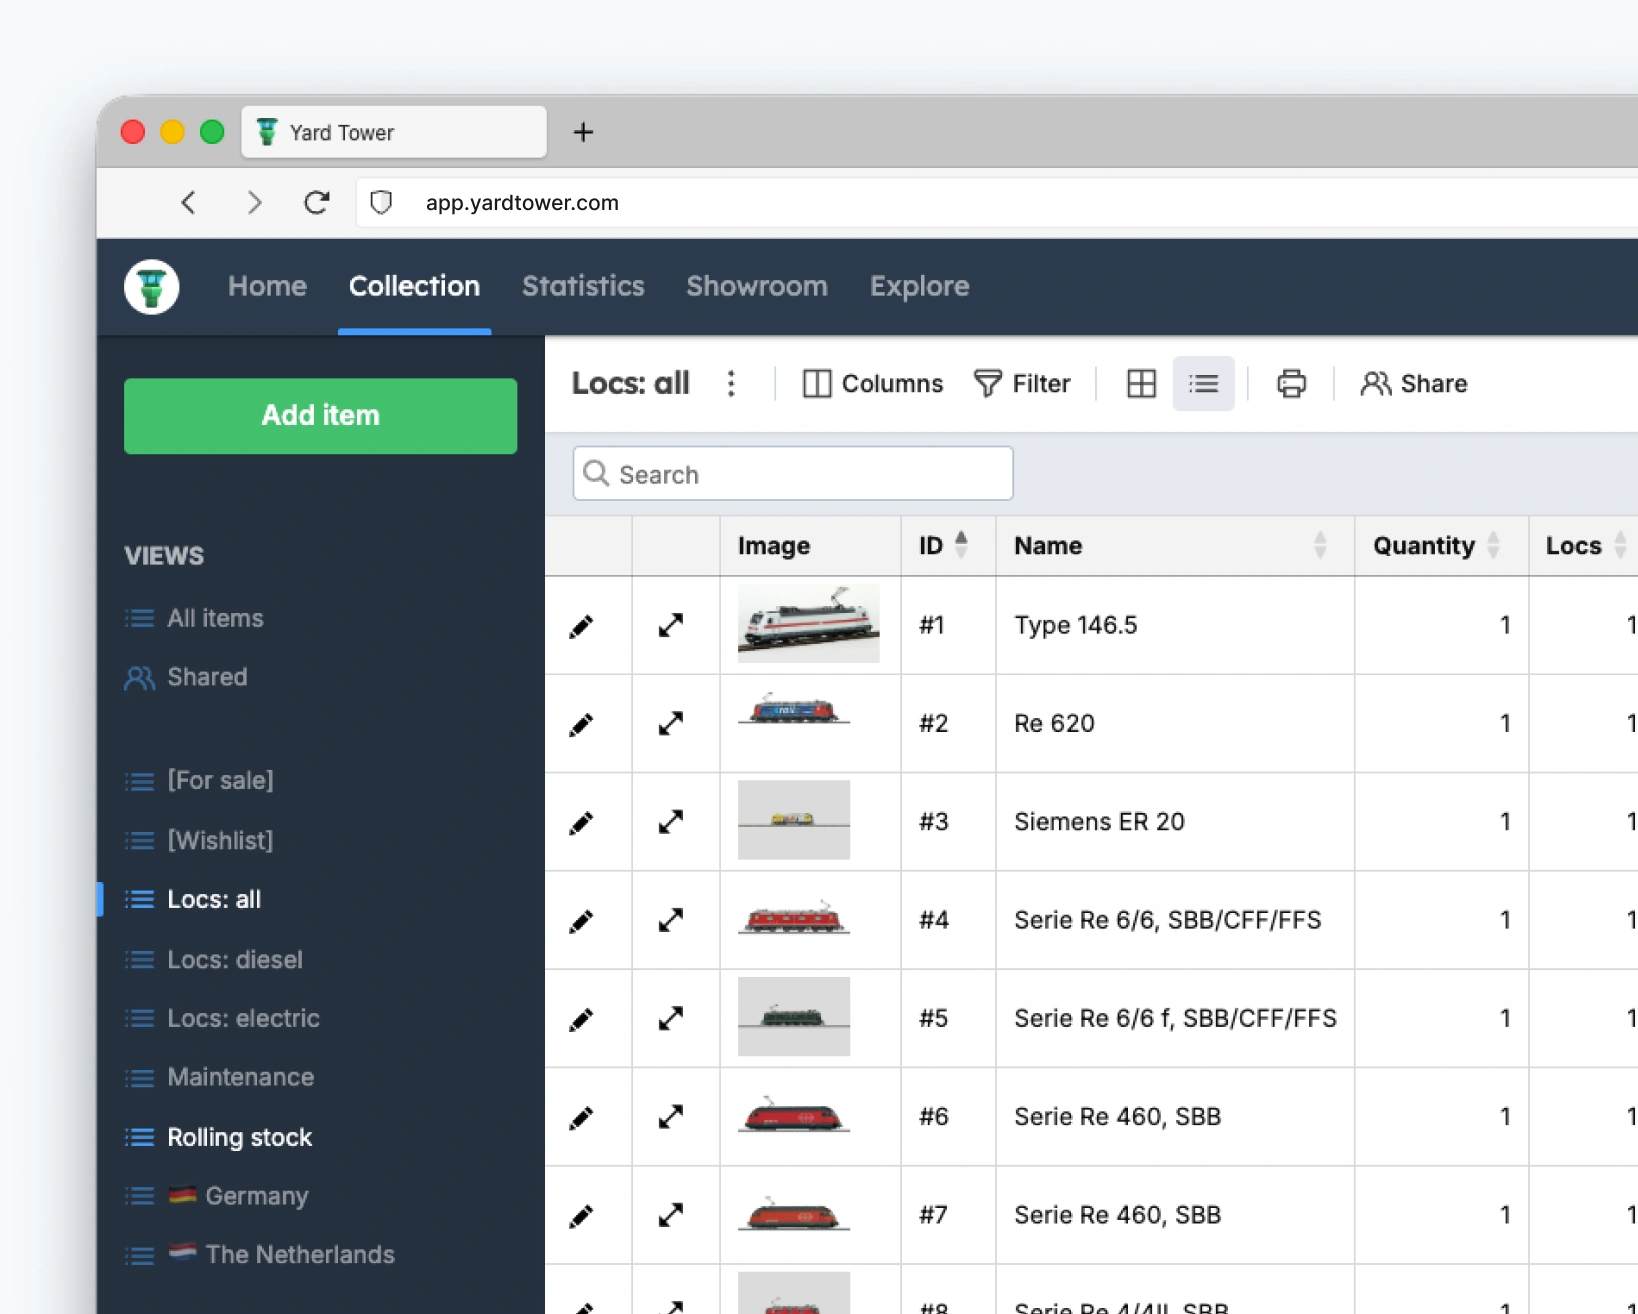Expand item #6 Serie Re 460

[x=671, y=1117]
